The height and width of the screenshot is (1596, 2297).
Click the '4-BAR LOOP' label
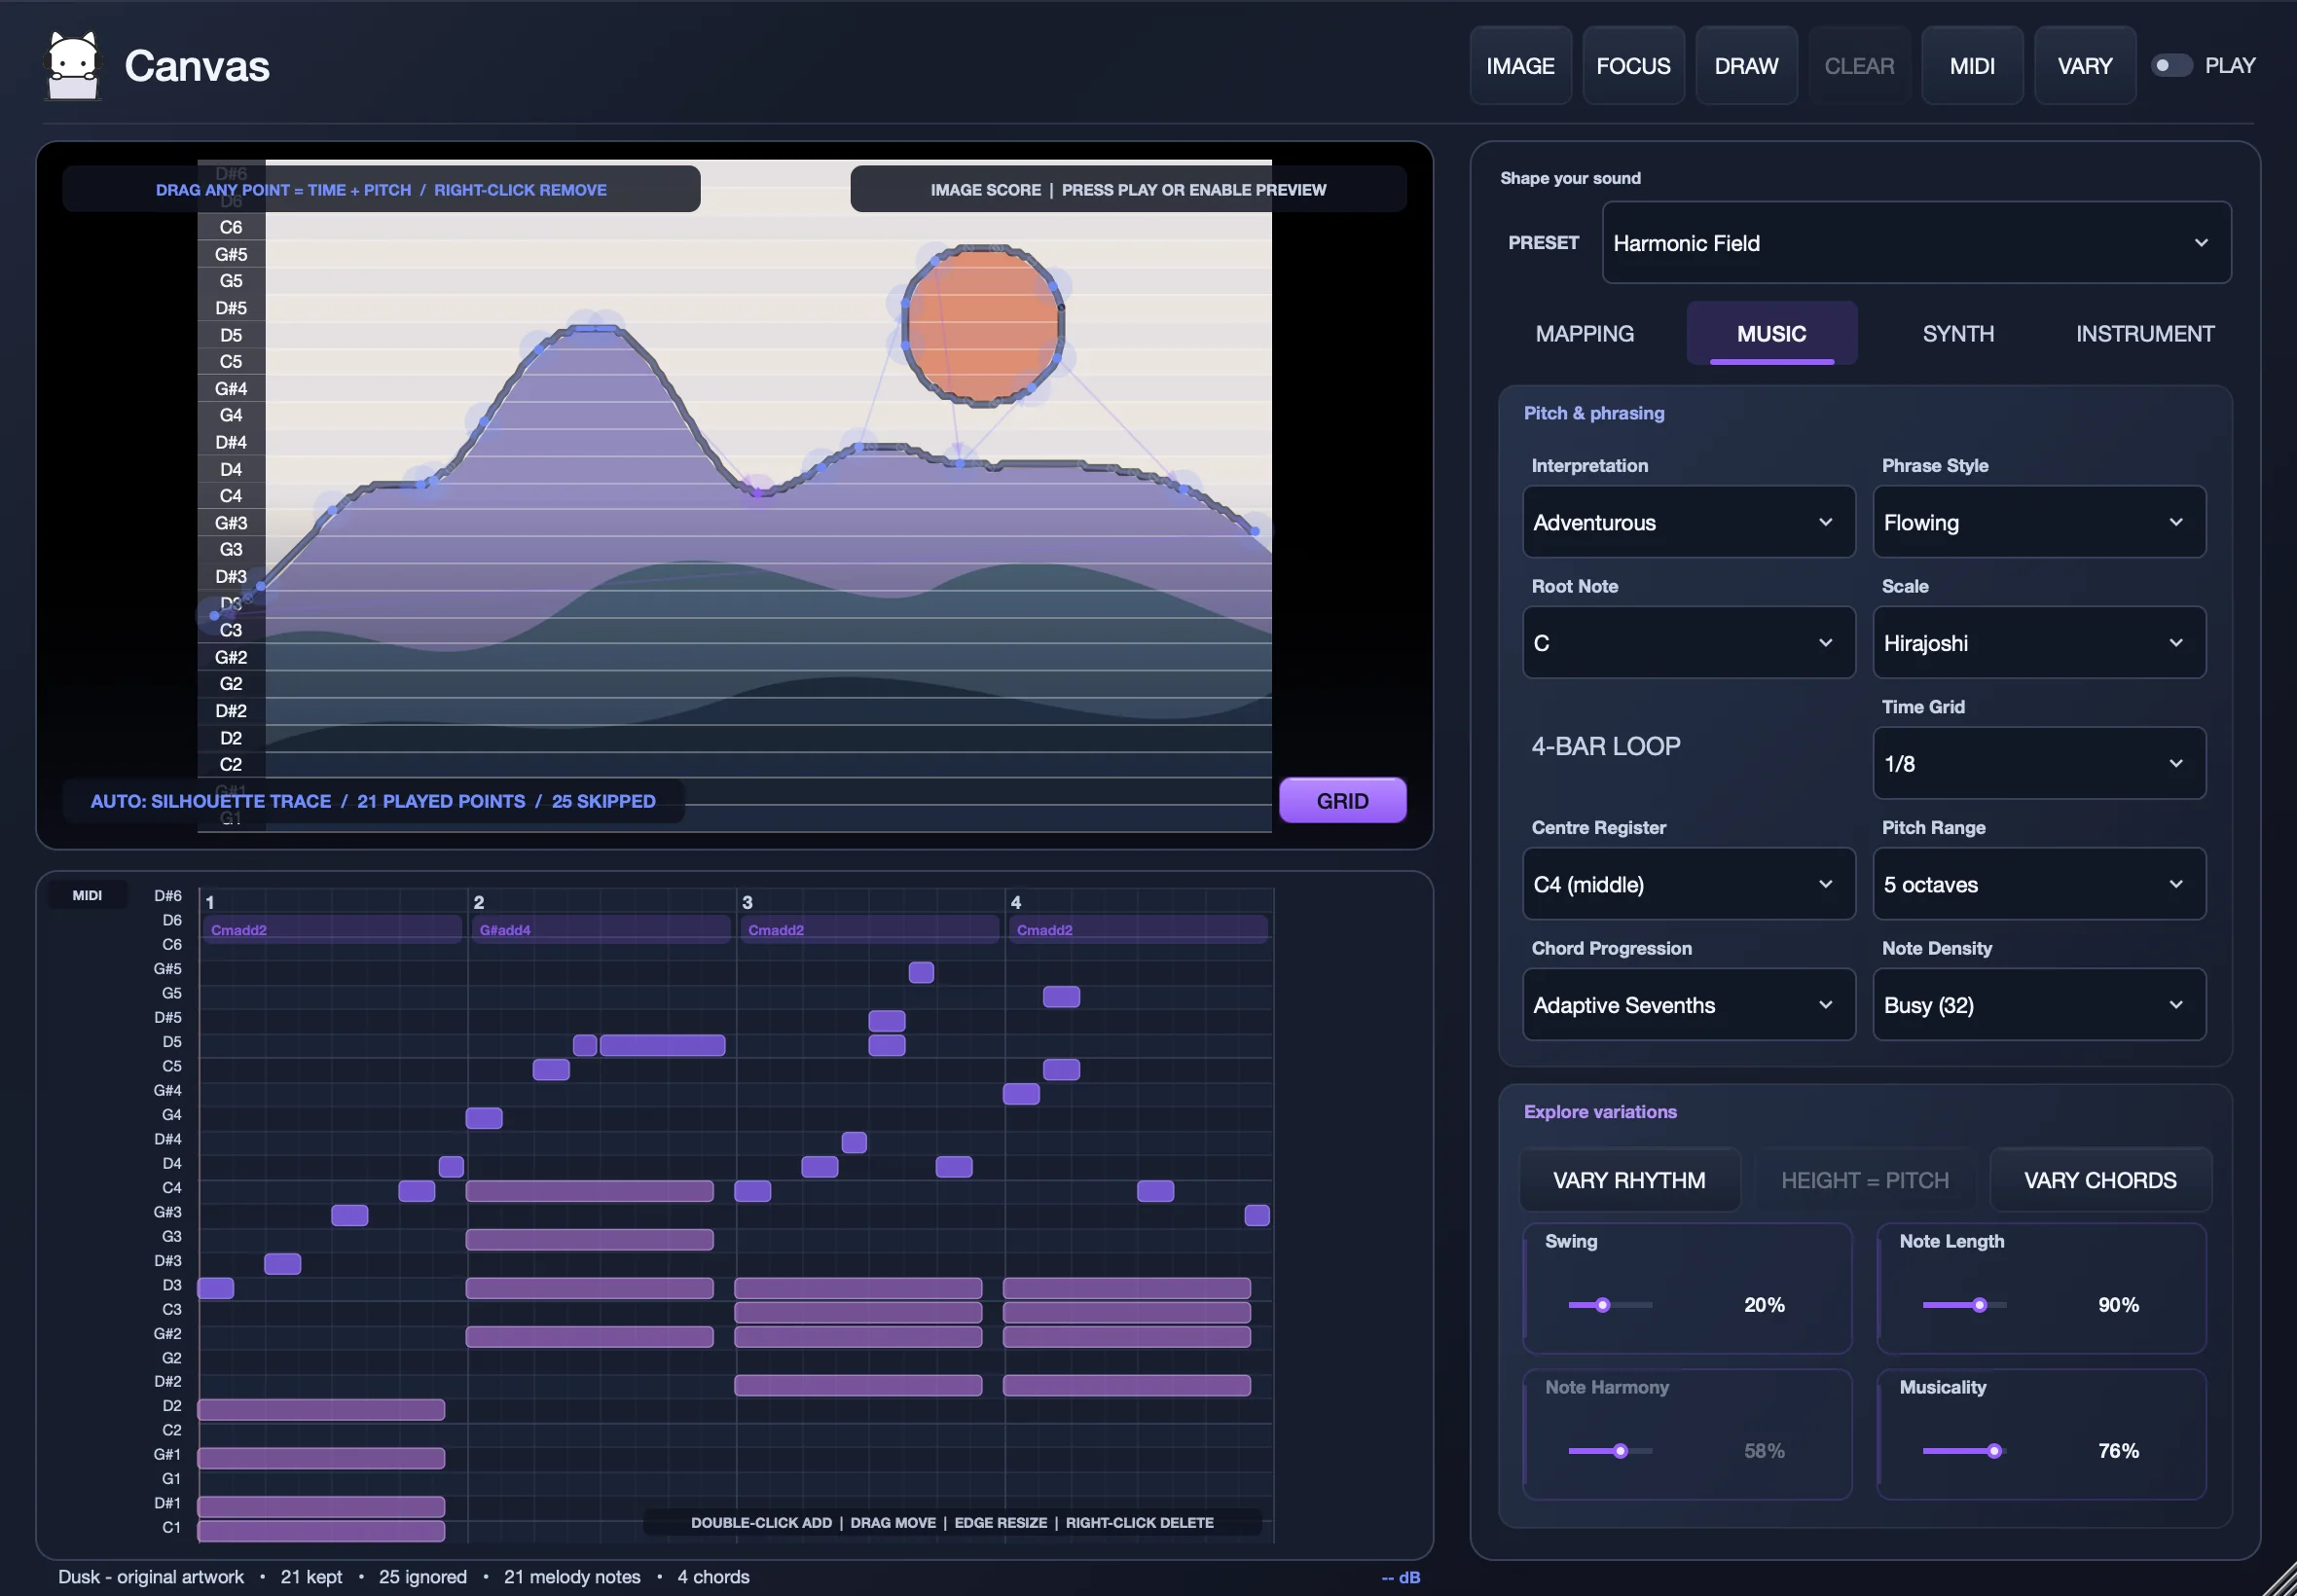tap(1606, 746)
